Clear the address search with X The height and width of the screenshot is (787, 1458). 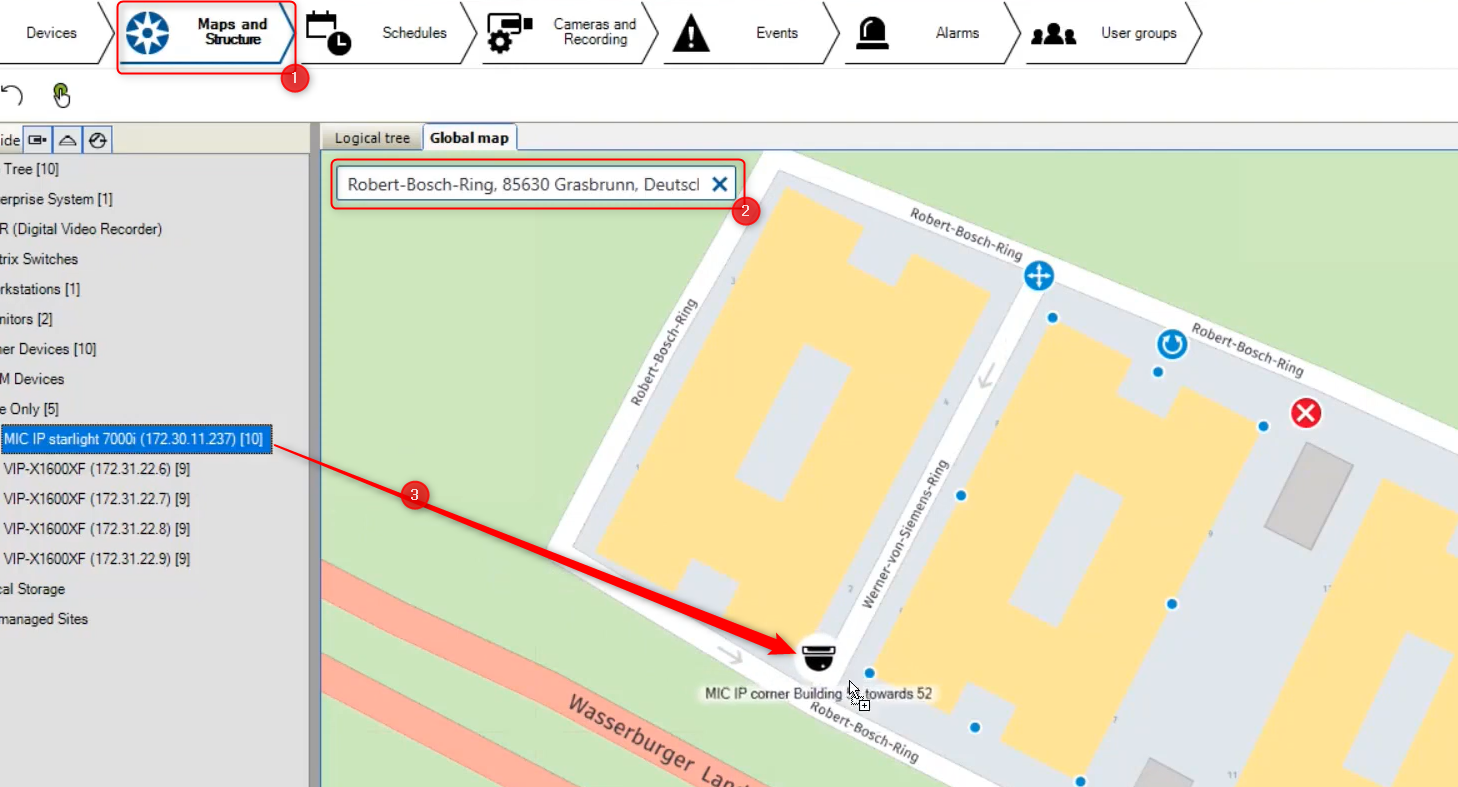pyautogui.click(x=719, y=184)
